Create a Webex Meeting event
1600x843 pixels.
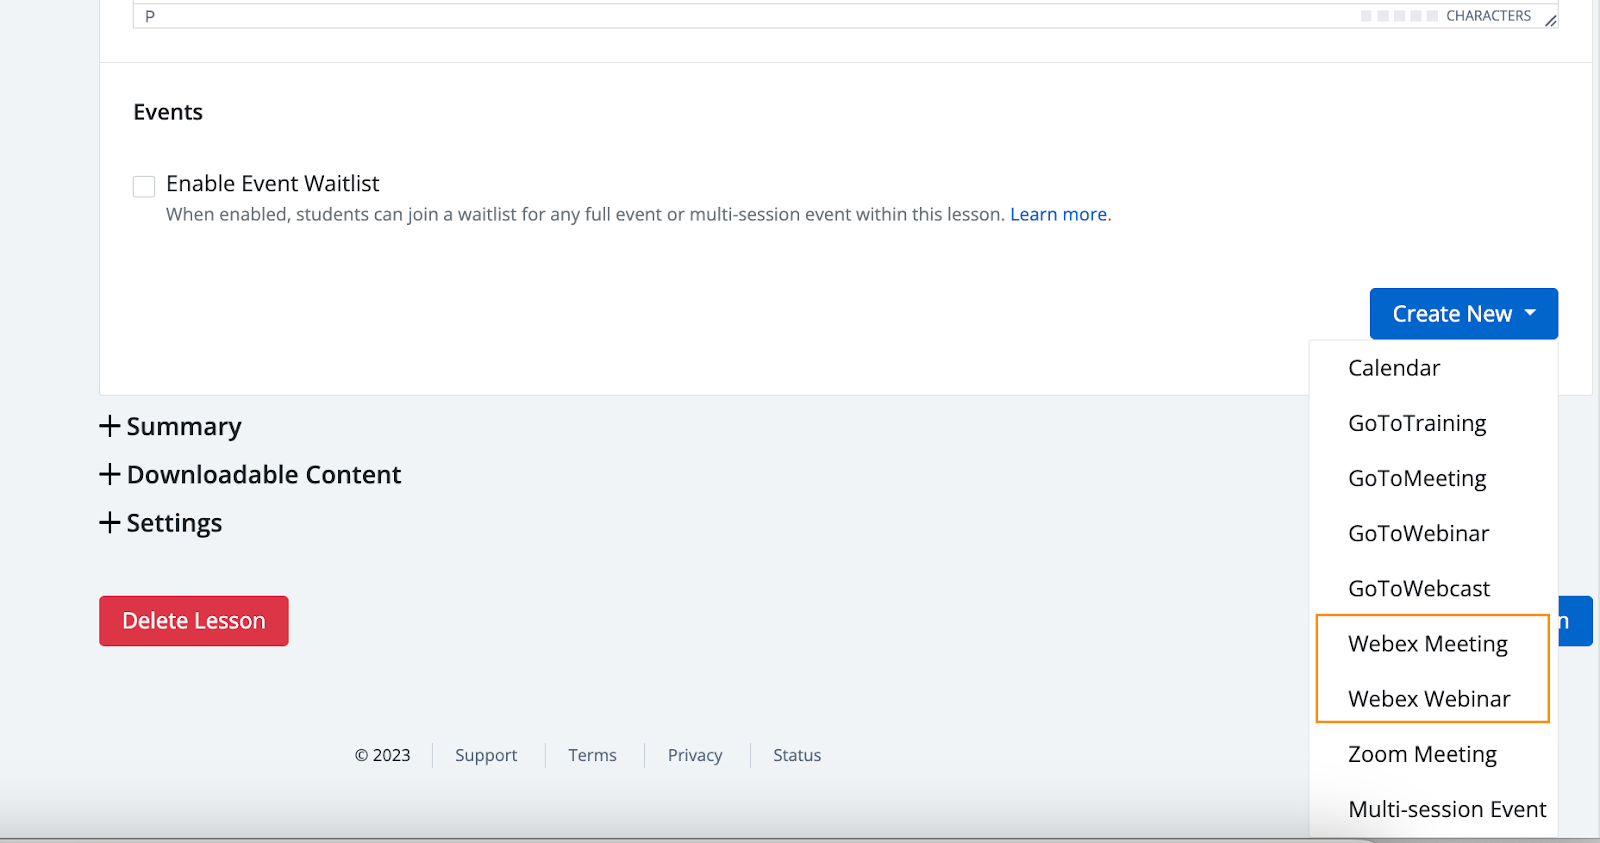1427,644
